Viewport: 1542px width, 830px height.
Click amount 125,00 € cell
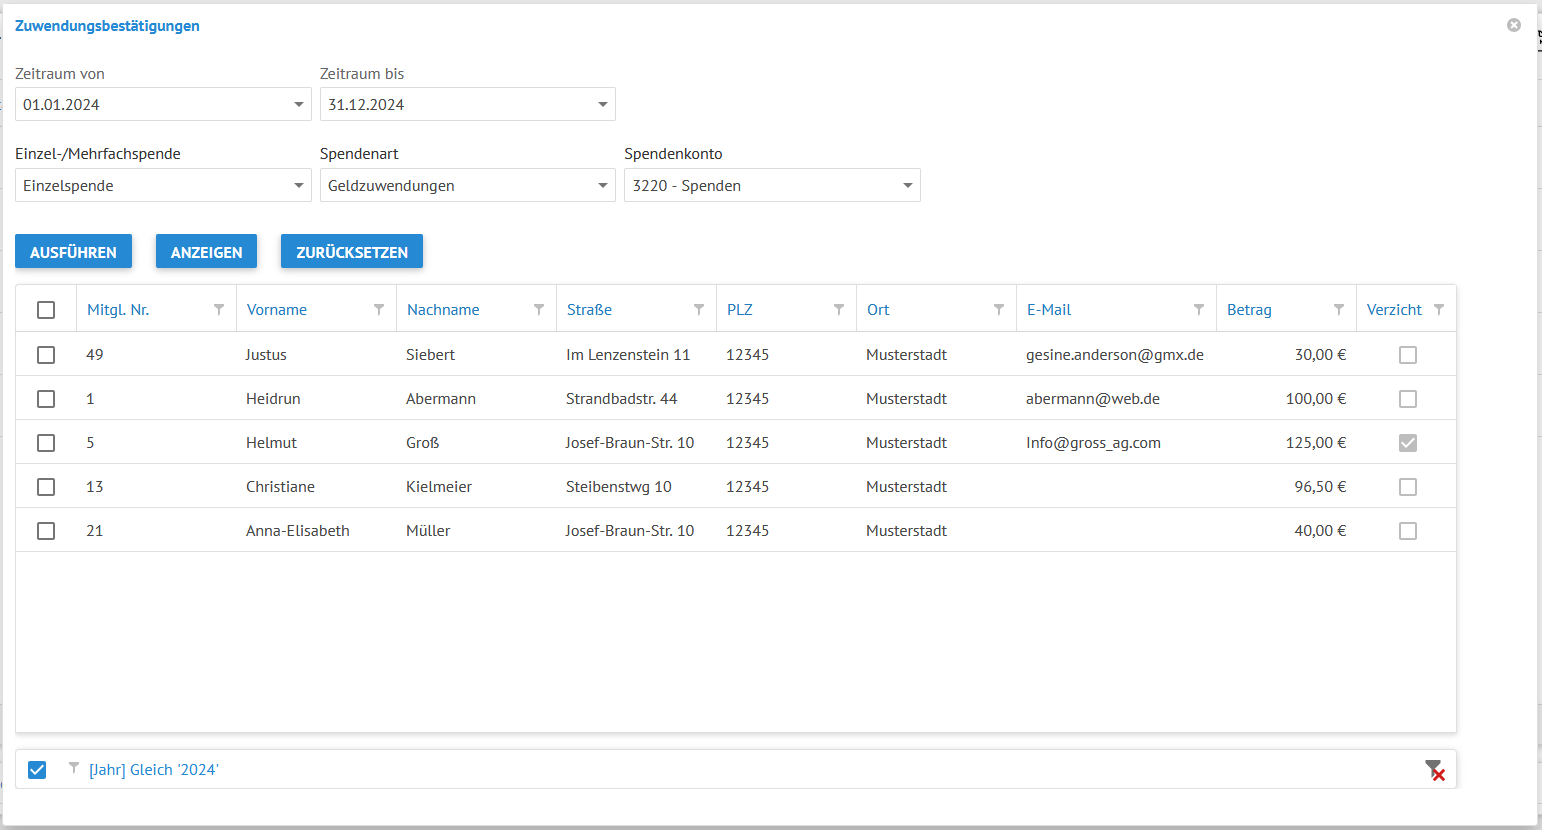1316,443
